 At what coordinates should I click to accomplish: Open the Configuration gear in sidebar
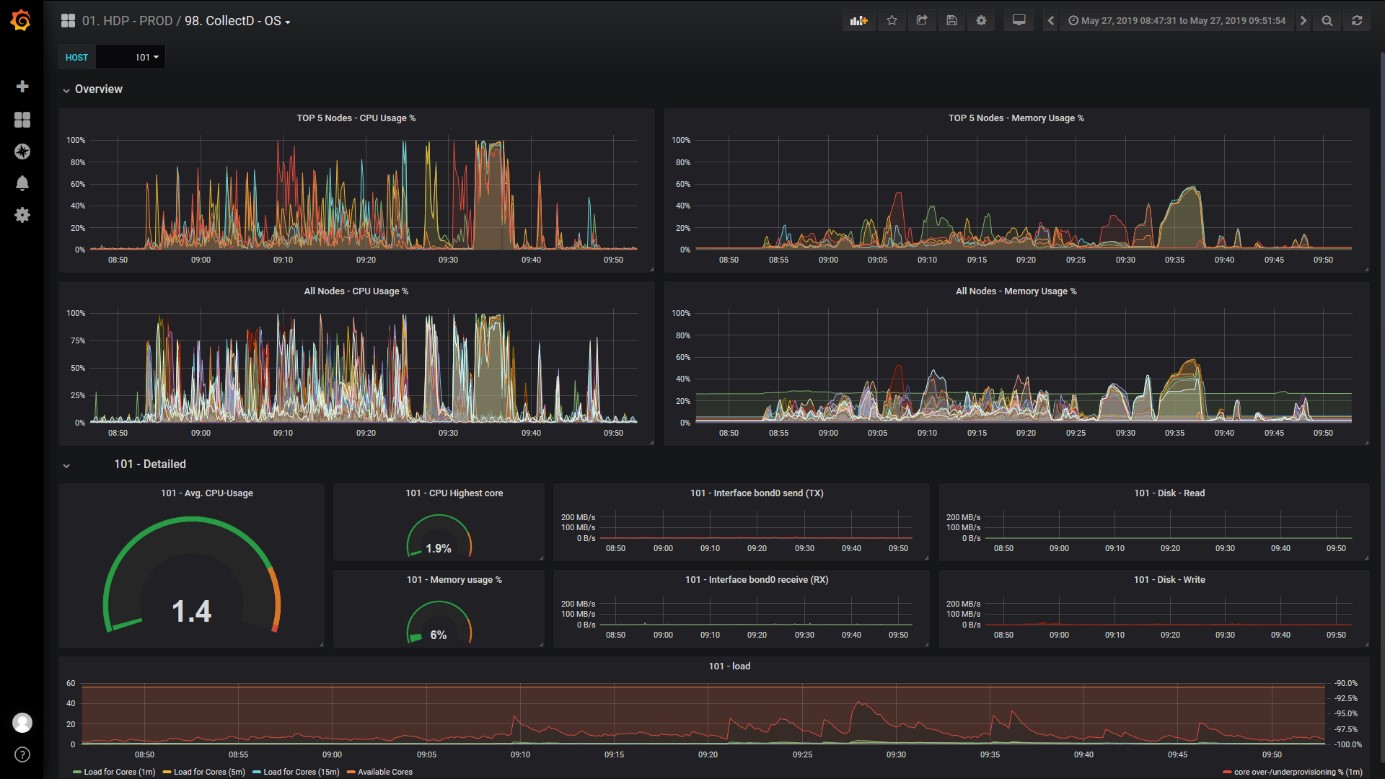[22, 215]
